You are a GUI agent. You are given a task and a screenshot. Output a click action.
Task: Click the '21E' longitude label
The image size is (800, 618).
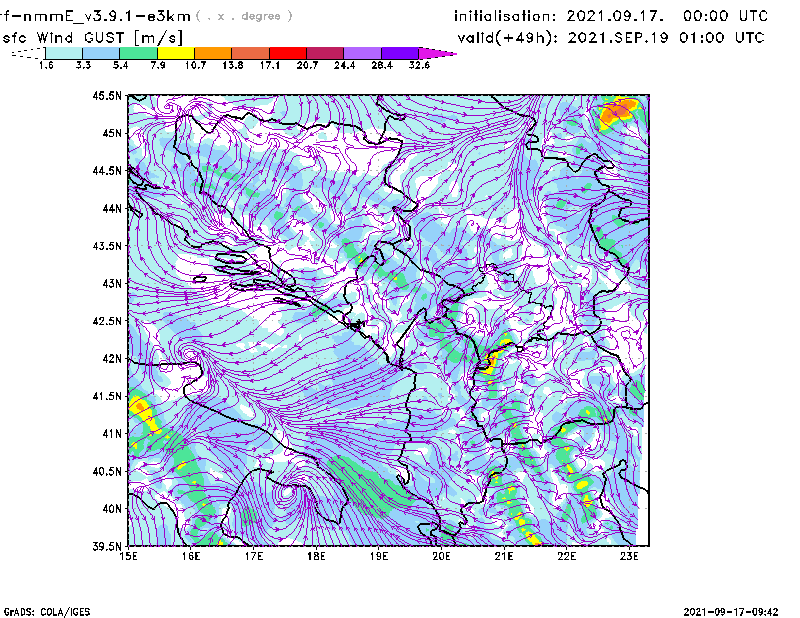tap(504, 556)
